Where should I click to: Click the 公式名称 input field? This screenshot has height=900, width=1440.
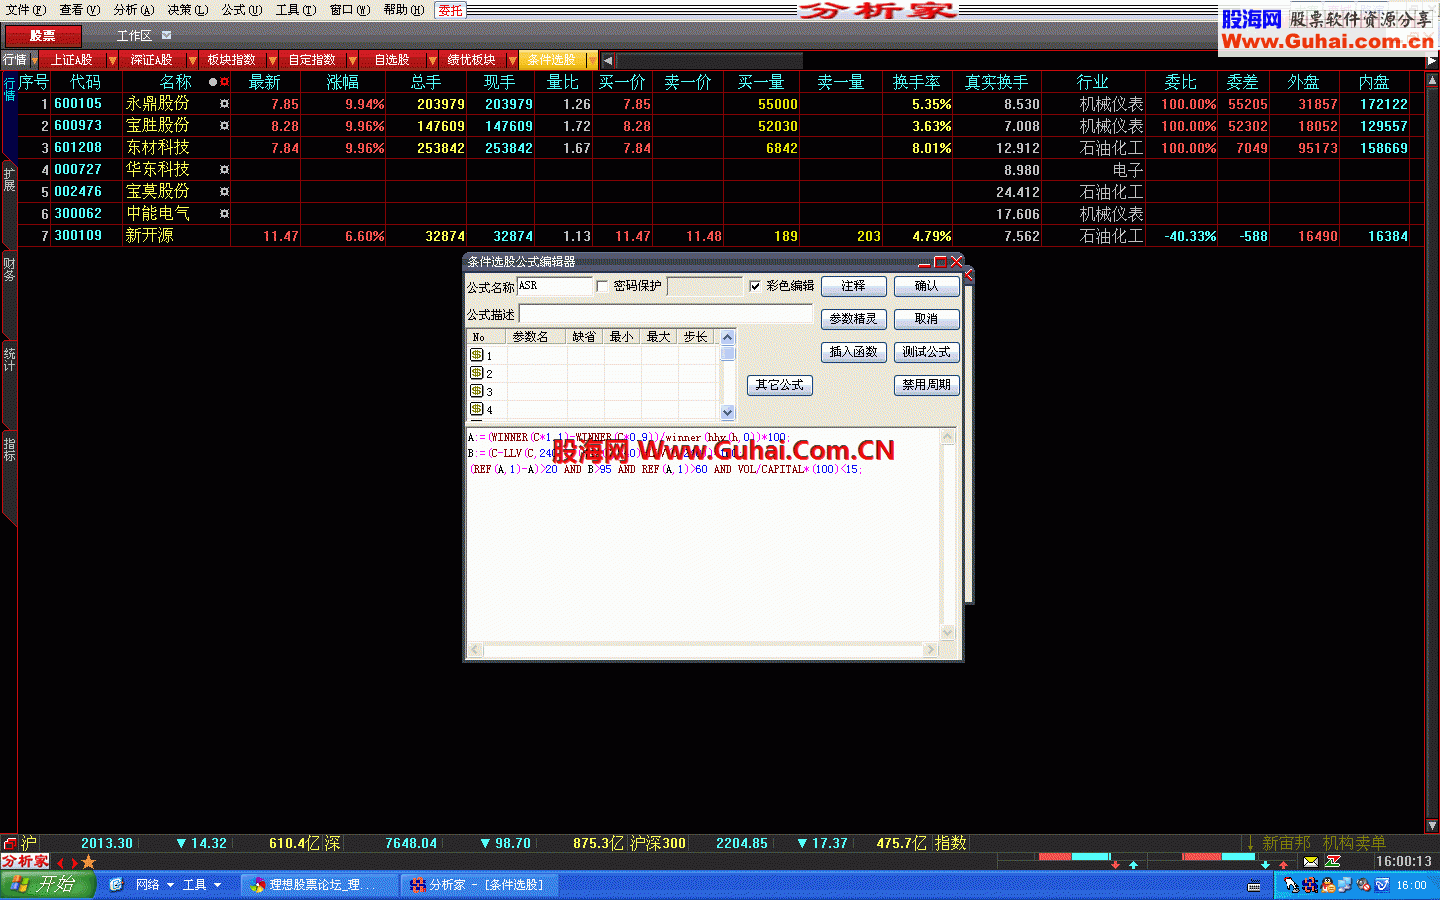click(x=554, y=286)
